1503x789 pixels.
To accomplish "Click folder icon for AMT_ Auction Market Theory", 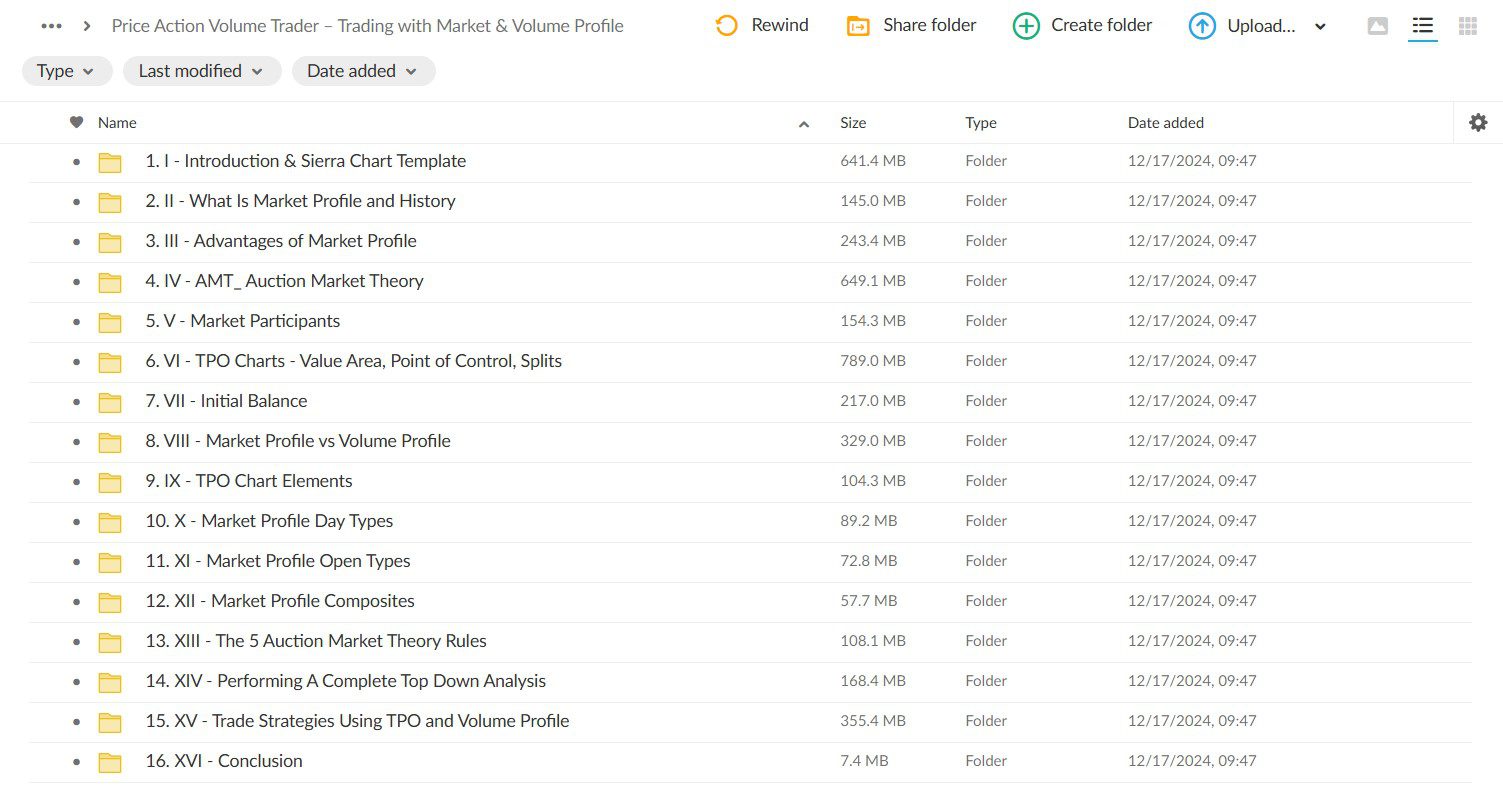I will (110, 282).
